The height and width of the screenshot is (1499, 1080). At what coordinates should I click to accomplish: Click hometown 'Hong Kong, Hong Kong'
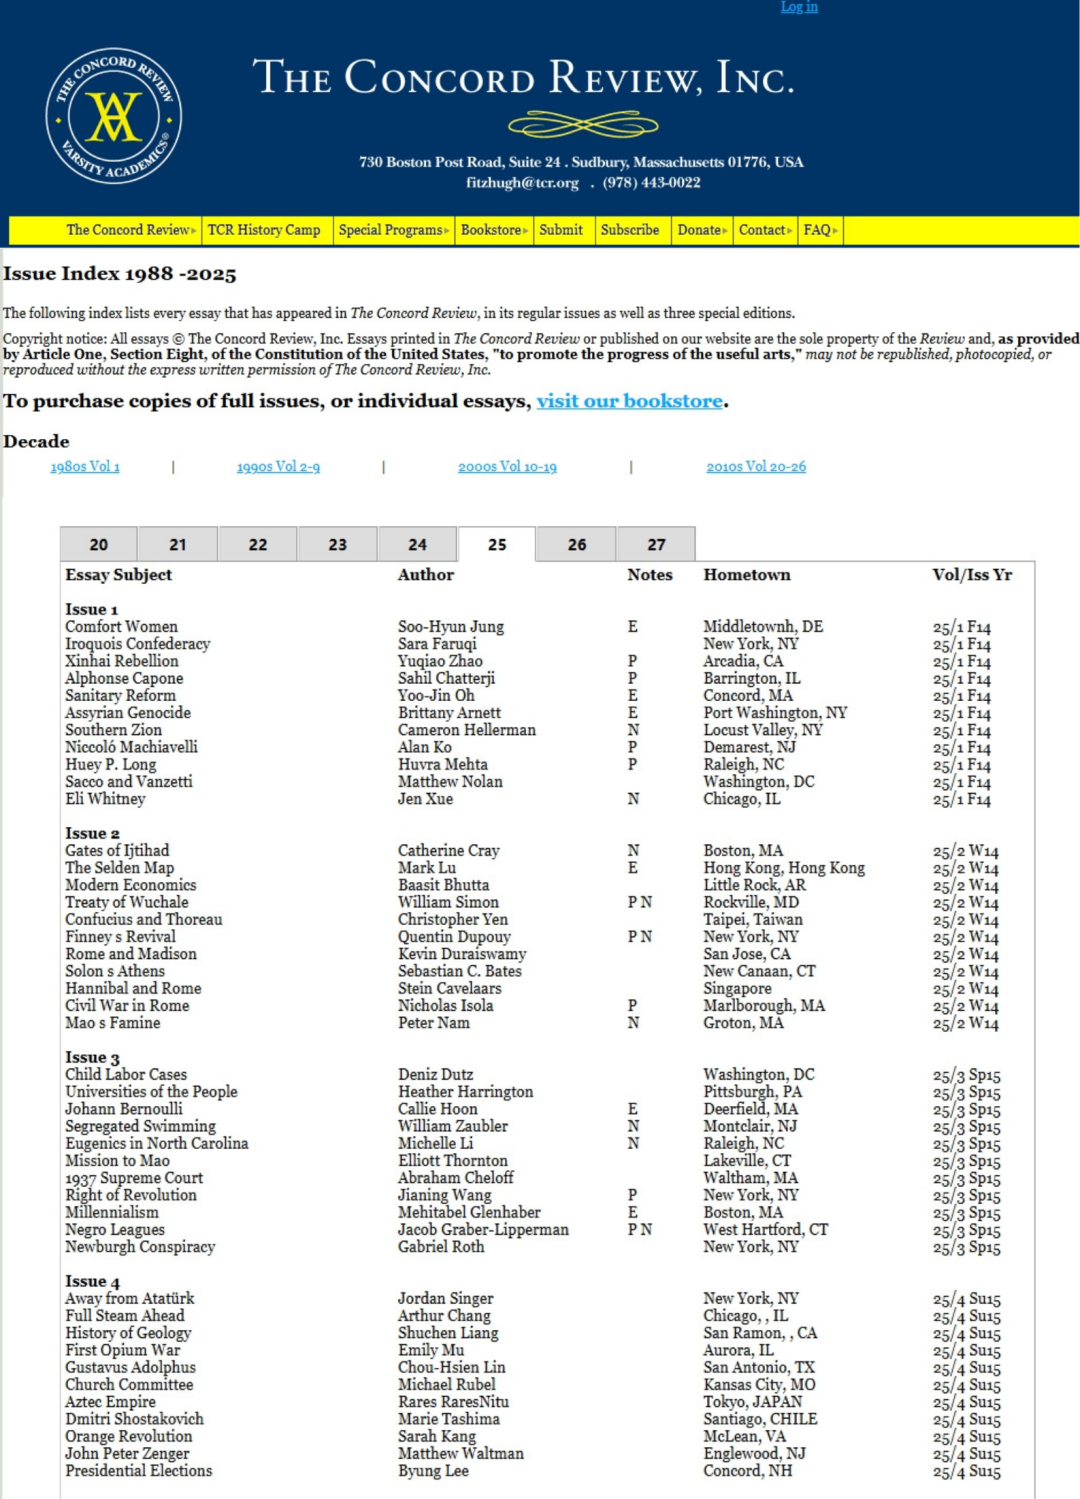[784, 868]
